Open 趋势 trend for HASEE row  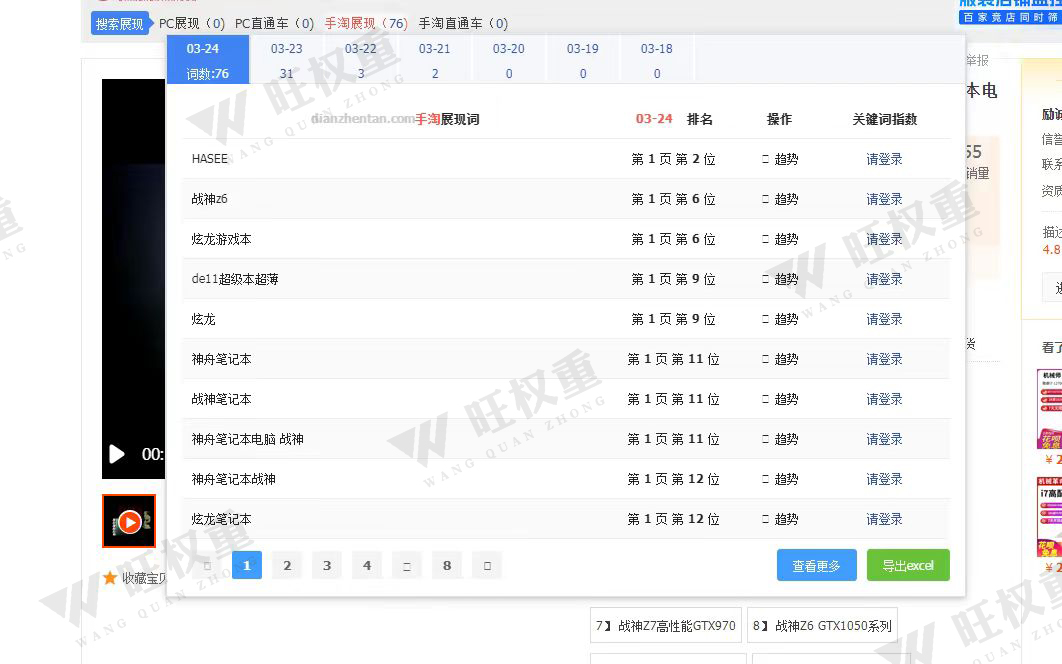pos(780,159)
